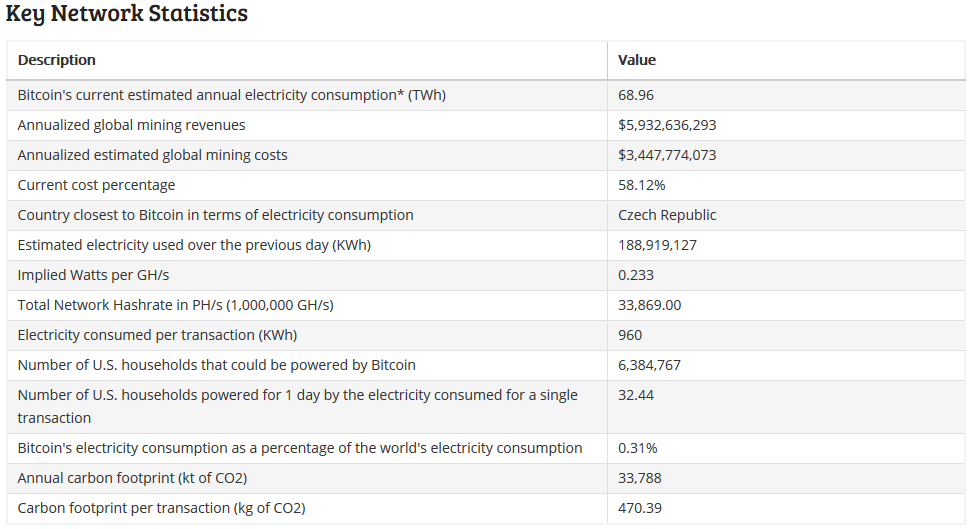The height and width of the screenshot is (529, 971).
Task: Click the 68.96 TWh value cell
Action: (636, 95)
